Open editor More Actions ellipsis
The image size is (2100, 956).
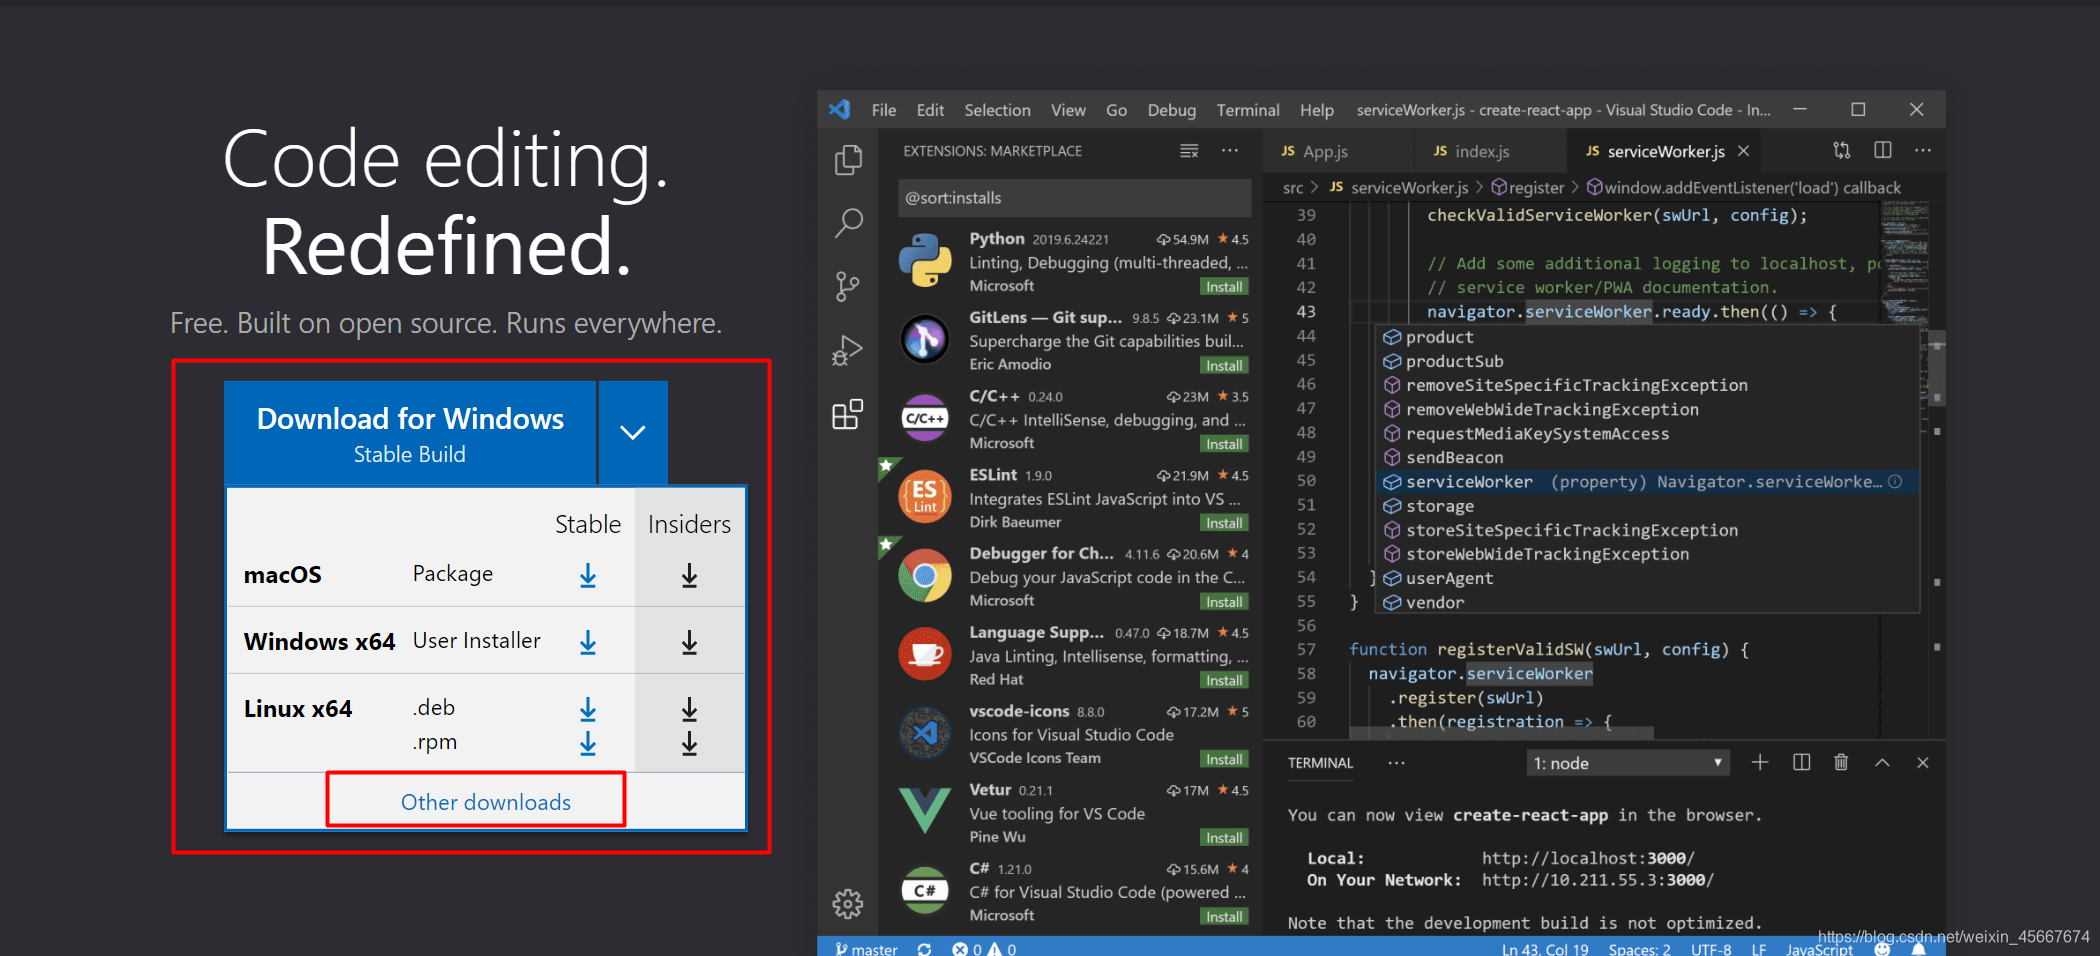click(x=1923, y=150)
